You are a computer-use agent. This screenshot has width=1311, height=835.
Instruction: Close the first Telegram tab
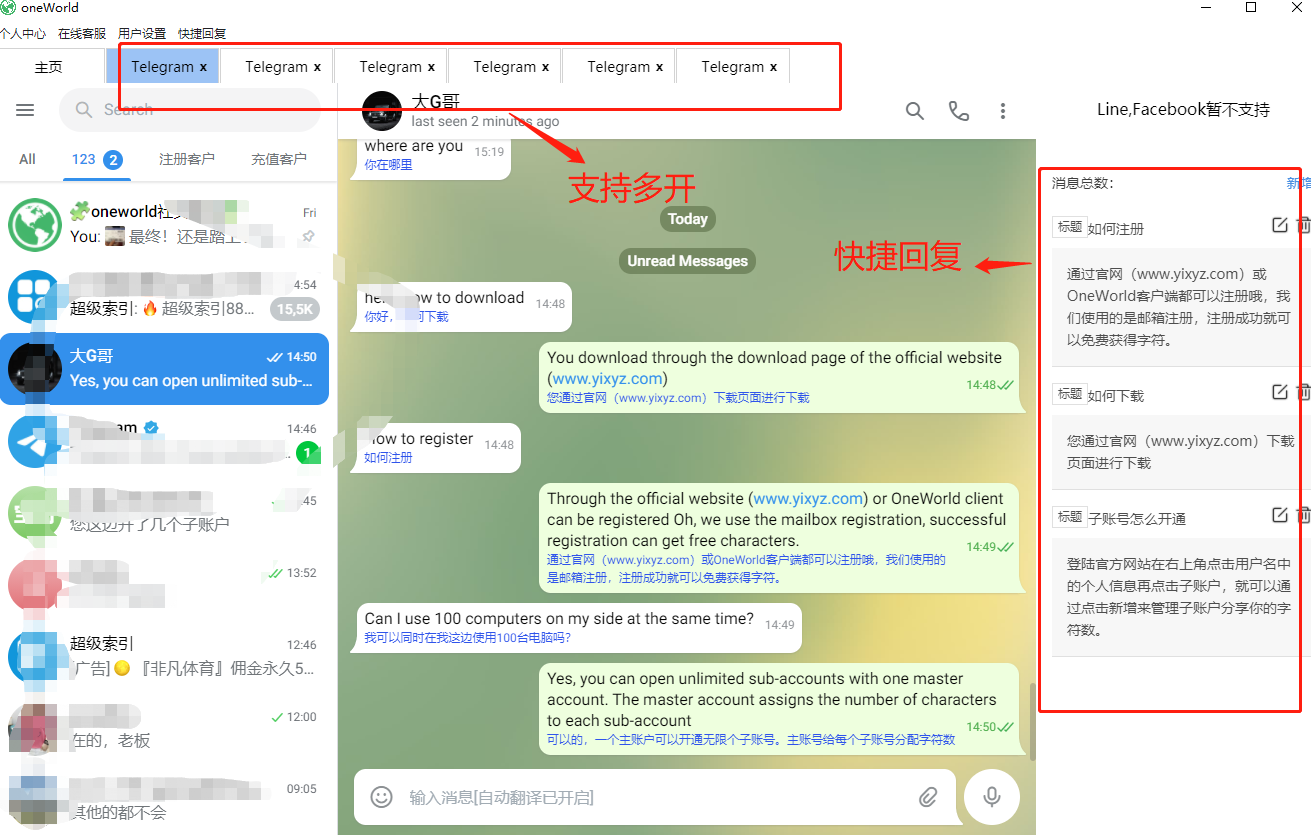(x=203, y=67)
